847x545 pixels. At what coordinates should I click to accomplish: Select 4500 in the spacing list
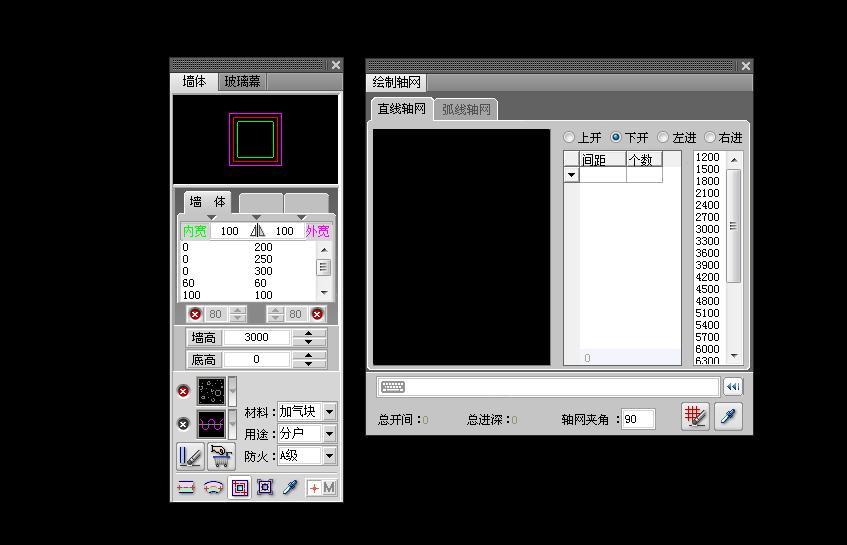[x=707, y=289]
